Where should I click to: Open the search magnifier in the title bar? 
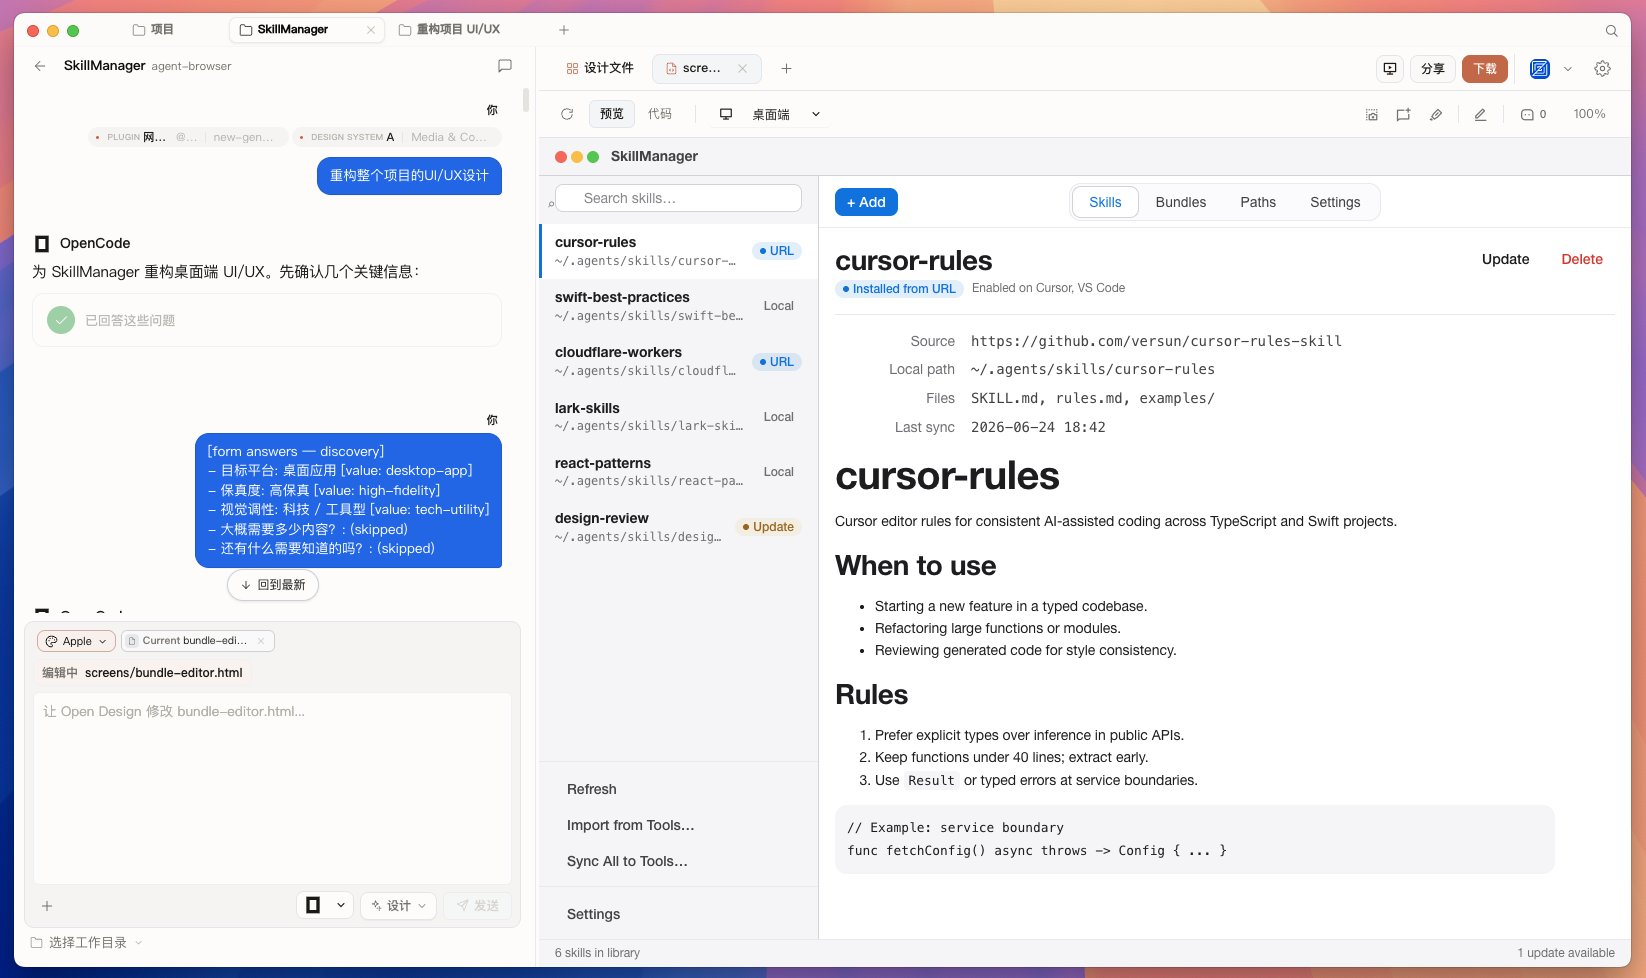point(1611,30)
